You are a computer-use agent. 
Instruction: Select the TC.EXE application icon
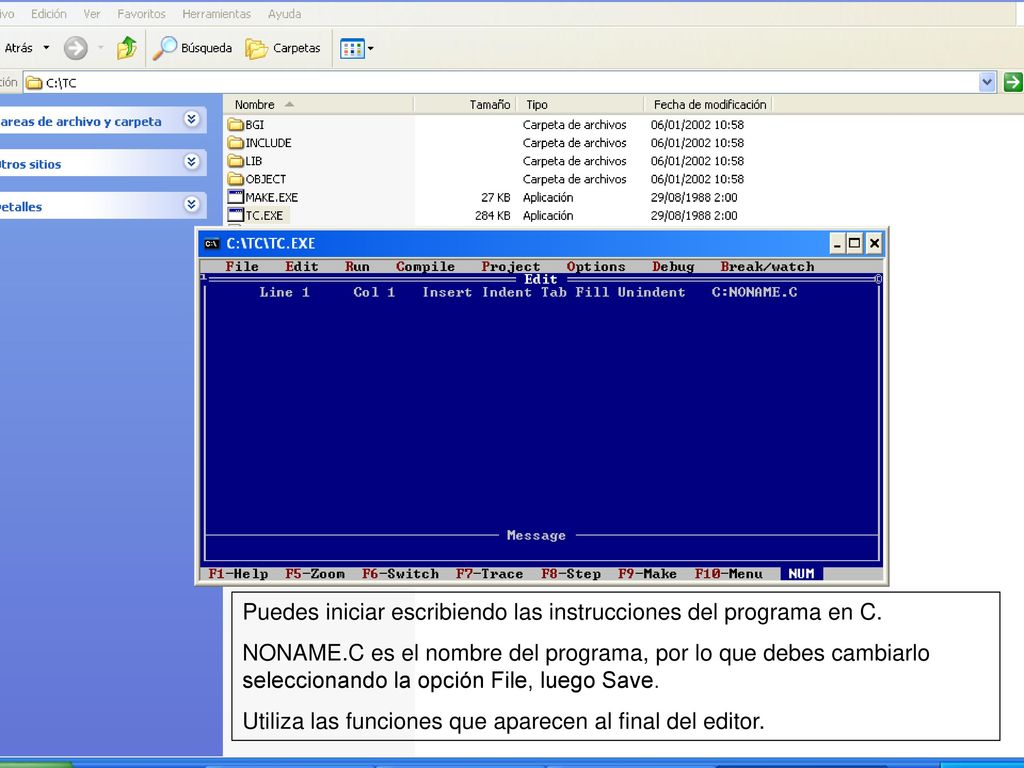pyautogui.click(x=236, y=215)
